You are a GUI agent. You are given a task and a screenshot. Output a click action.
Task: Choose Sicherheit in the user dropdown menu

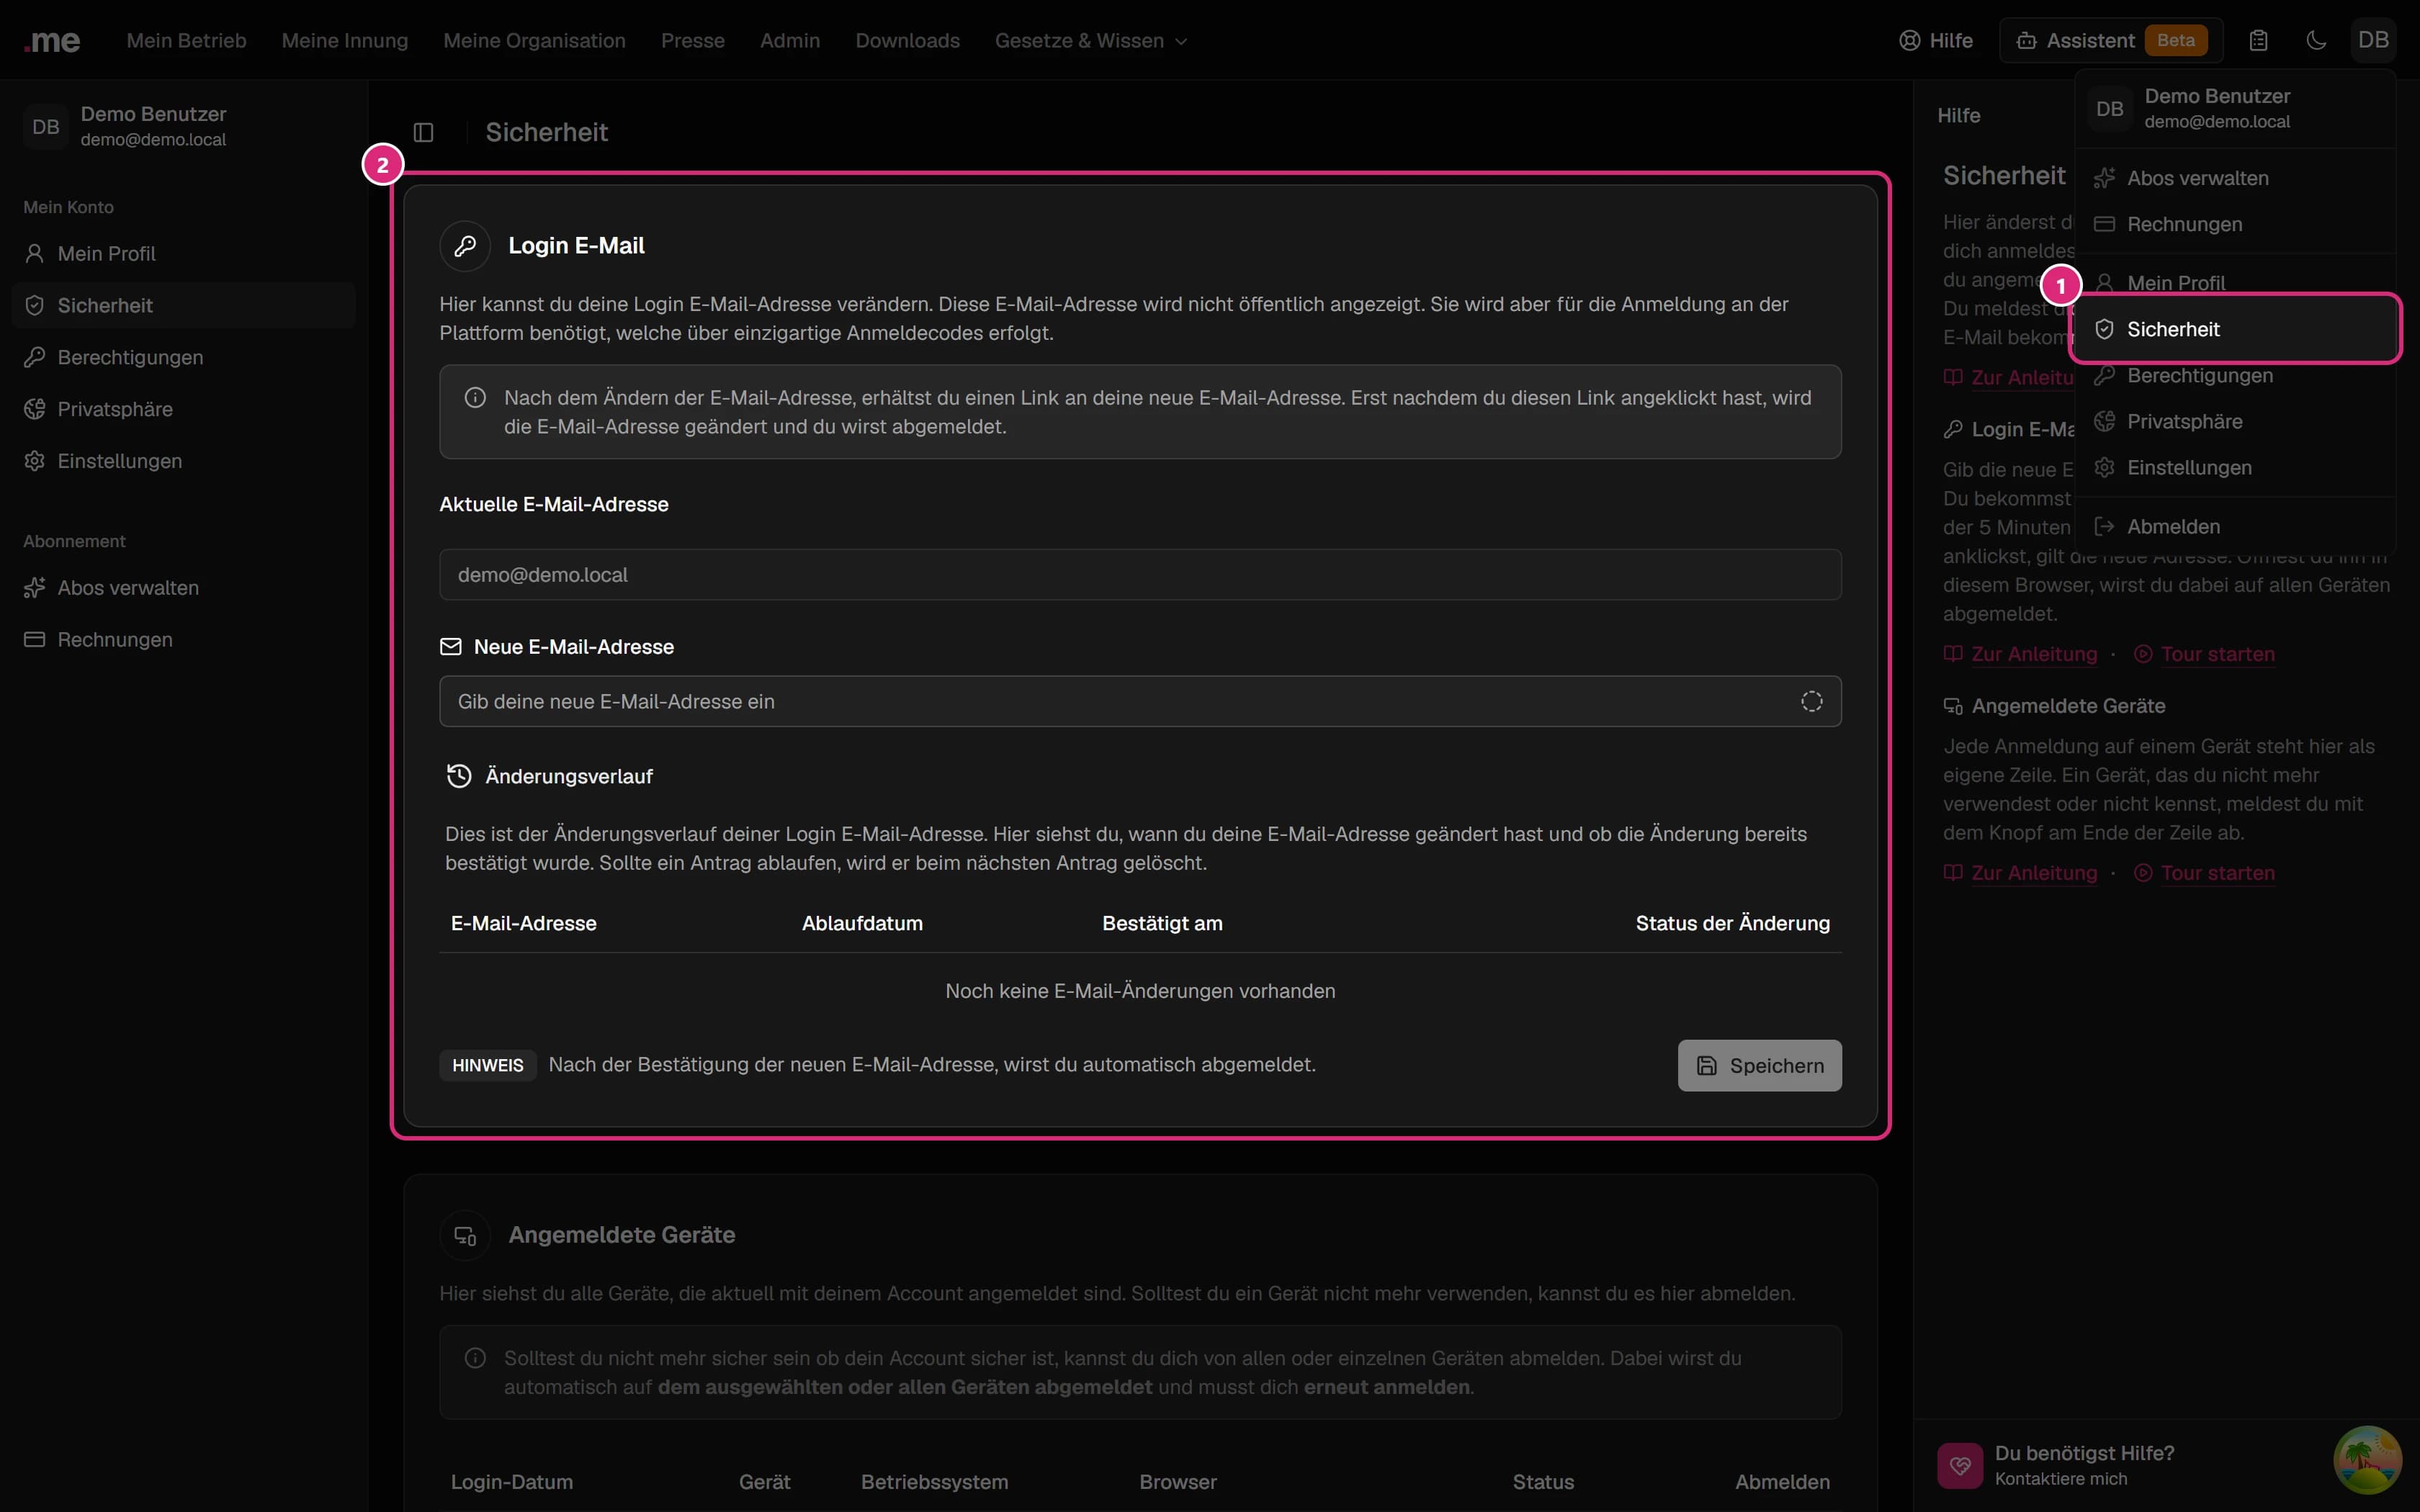tap(2236, 329)
